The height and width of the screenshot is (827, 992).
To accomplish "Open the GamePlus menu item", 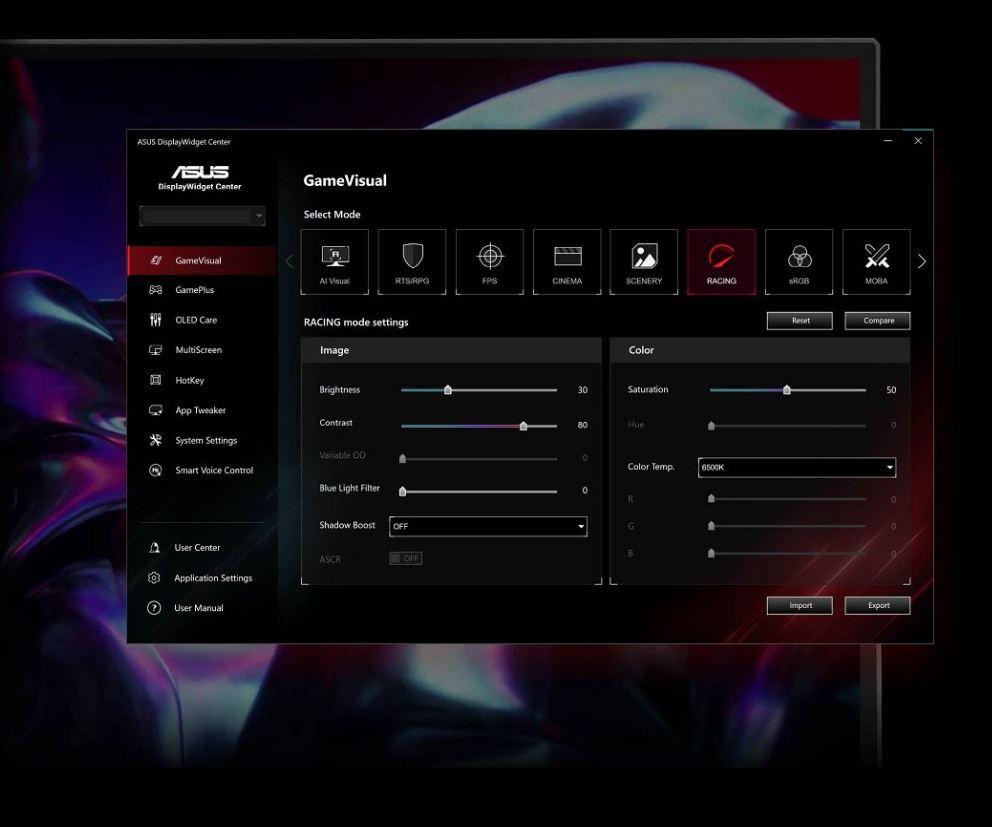I will (x=202, y=290).
